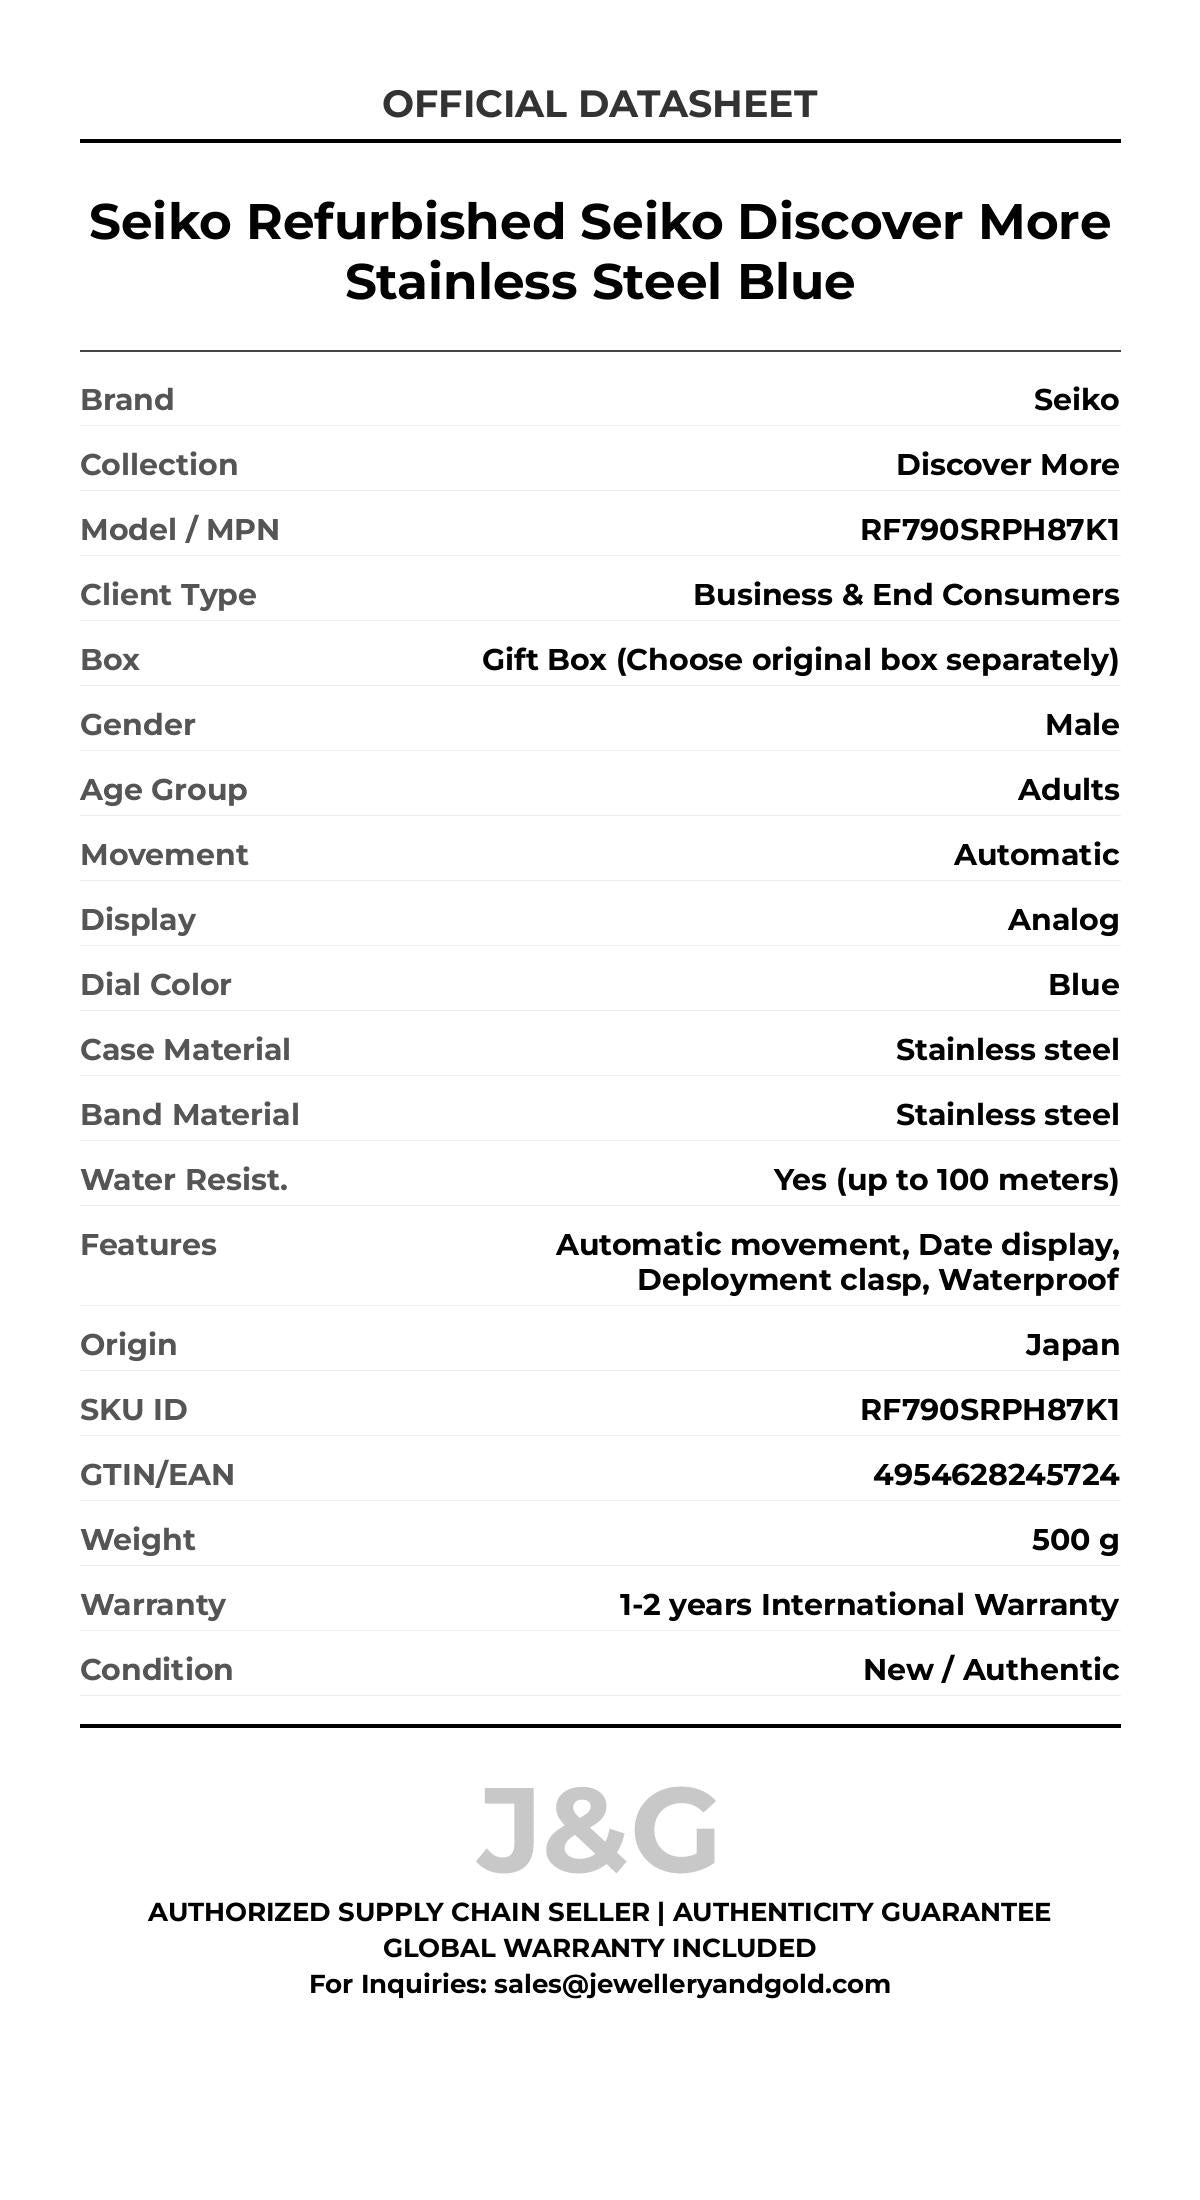The image size is (1200, 2200).
Task: Click the Official Datasheet heading
Action: 600,104
